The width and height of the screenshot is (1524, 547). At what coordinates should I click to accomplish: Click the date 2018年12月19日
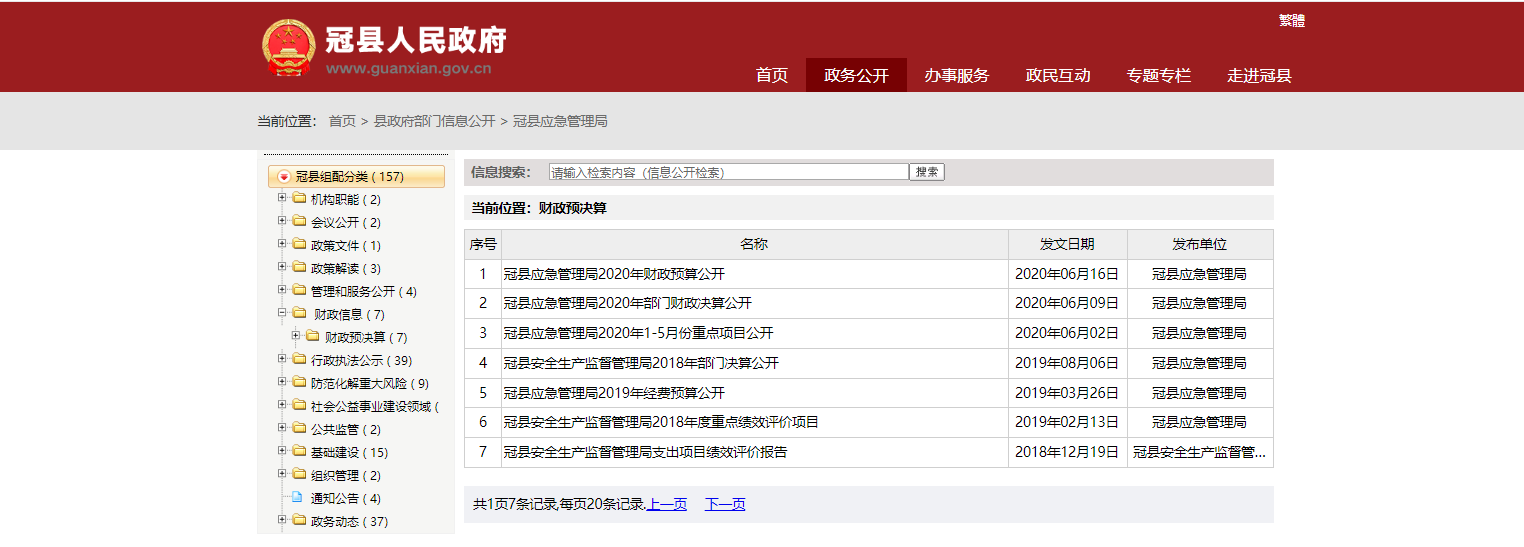[1067, 452]
